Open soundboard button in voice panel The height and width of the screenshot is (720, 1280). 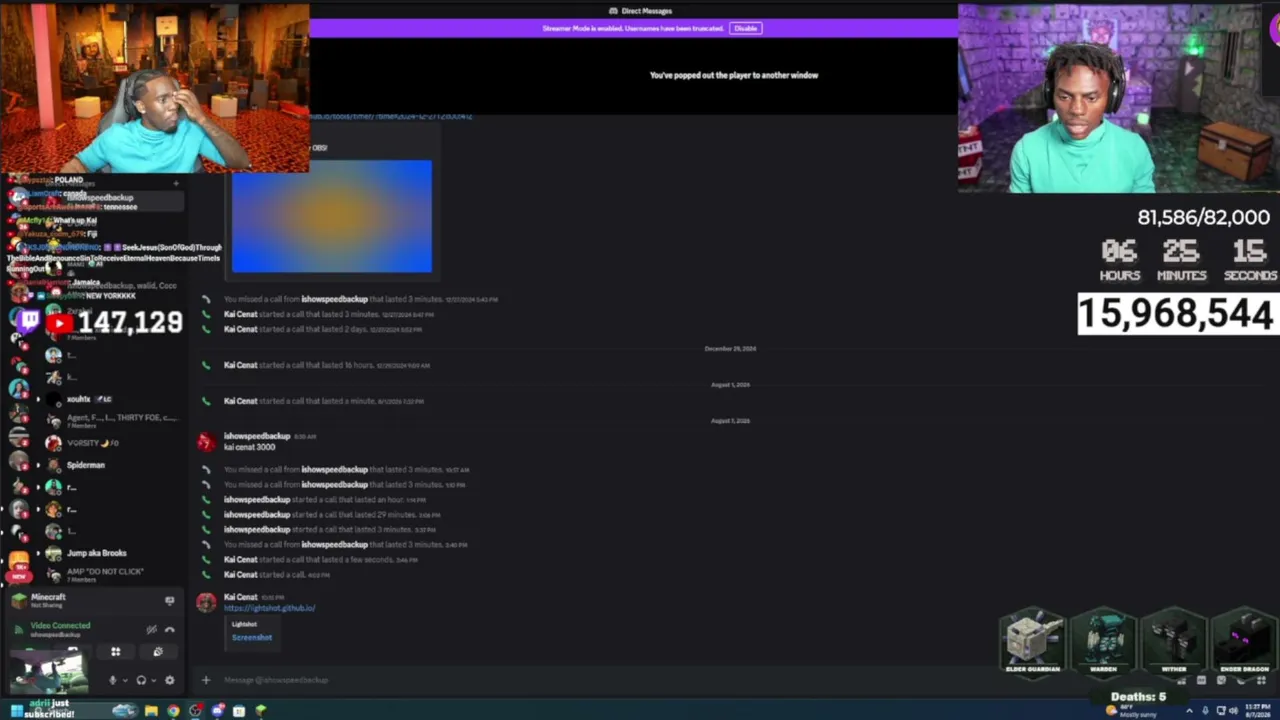157,652
